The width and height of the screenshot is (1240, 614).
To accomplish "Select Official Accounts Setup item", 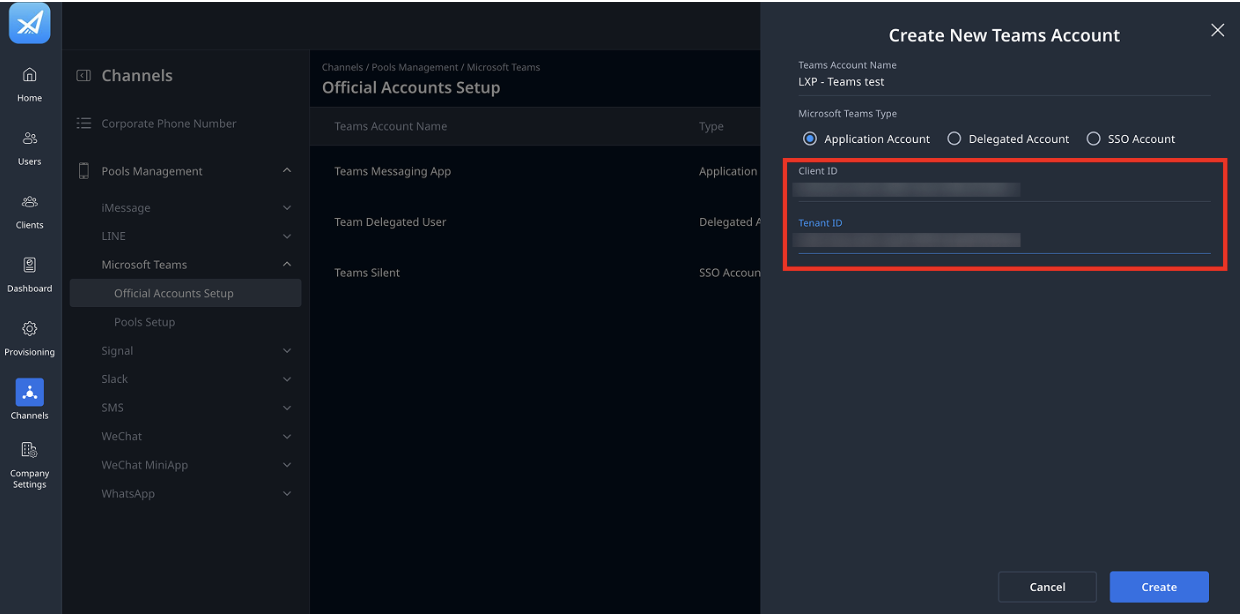I will (185, 293).
